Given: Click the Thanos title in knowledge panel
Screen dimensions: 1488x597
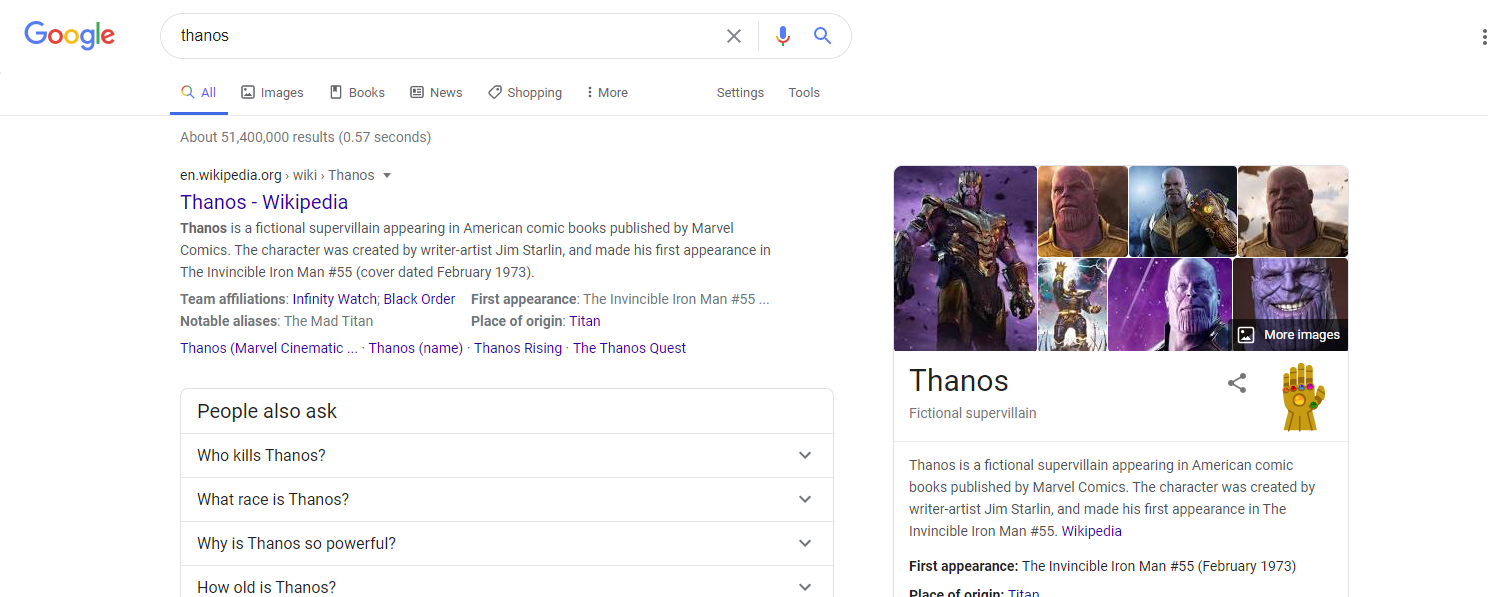Looking at the screenshot, I should click(959, 381).
